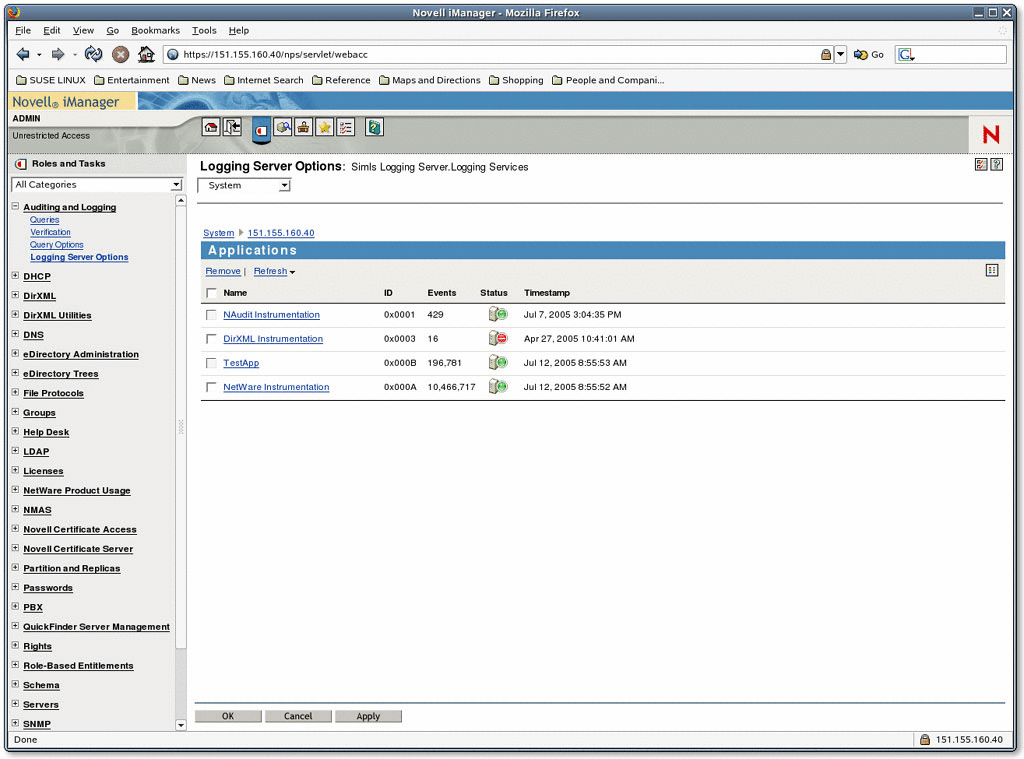Click the Configure basket toolbar icon
The width and height of the screenshot is (1024, 759).
[x=303, y=127]
